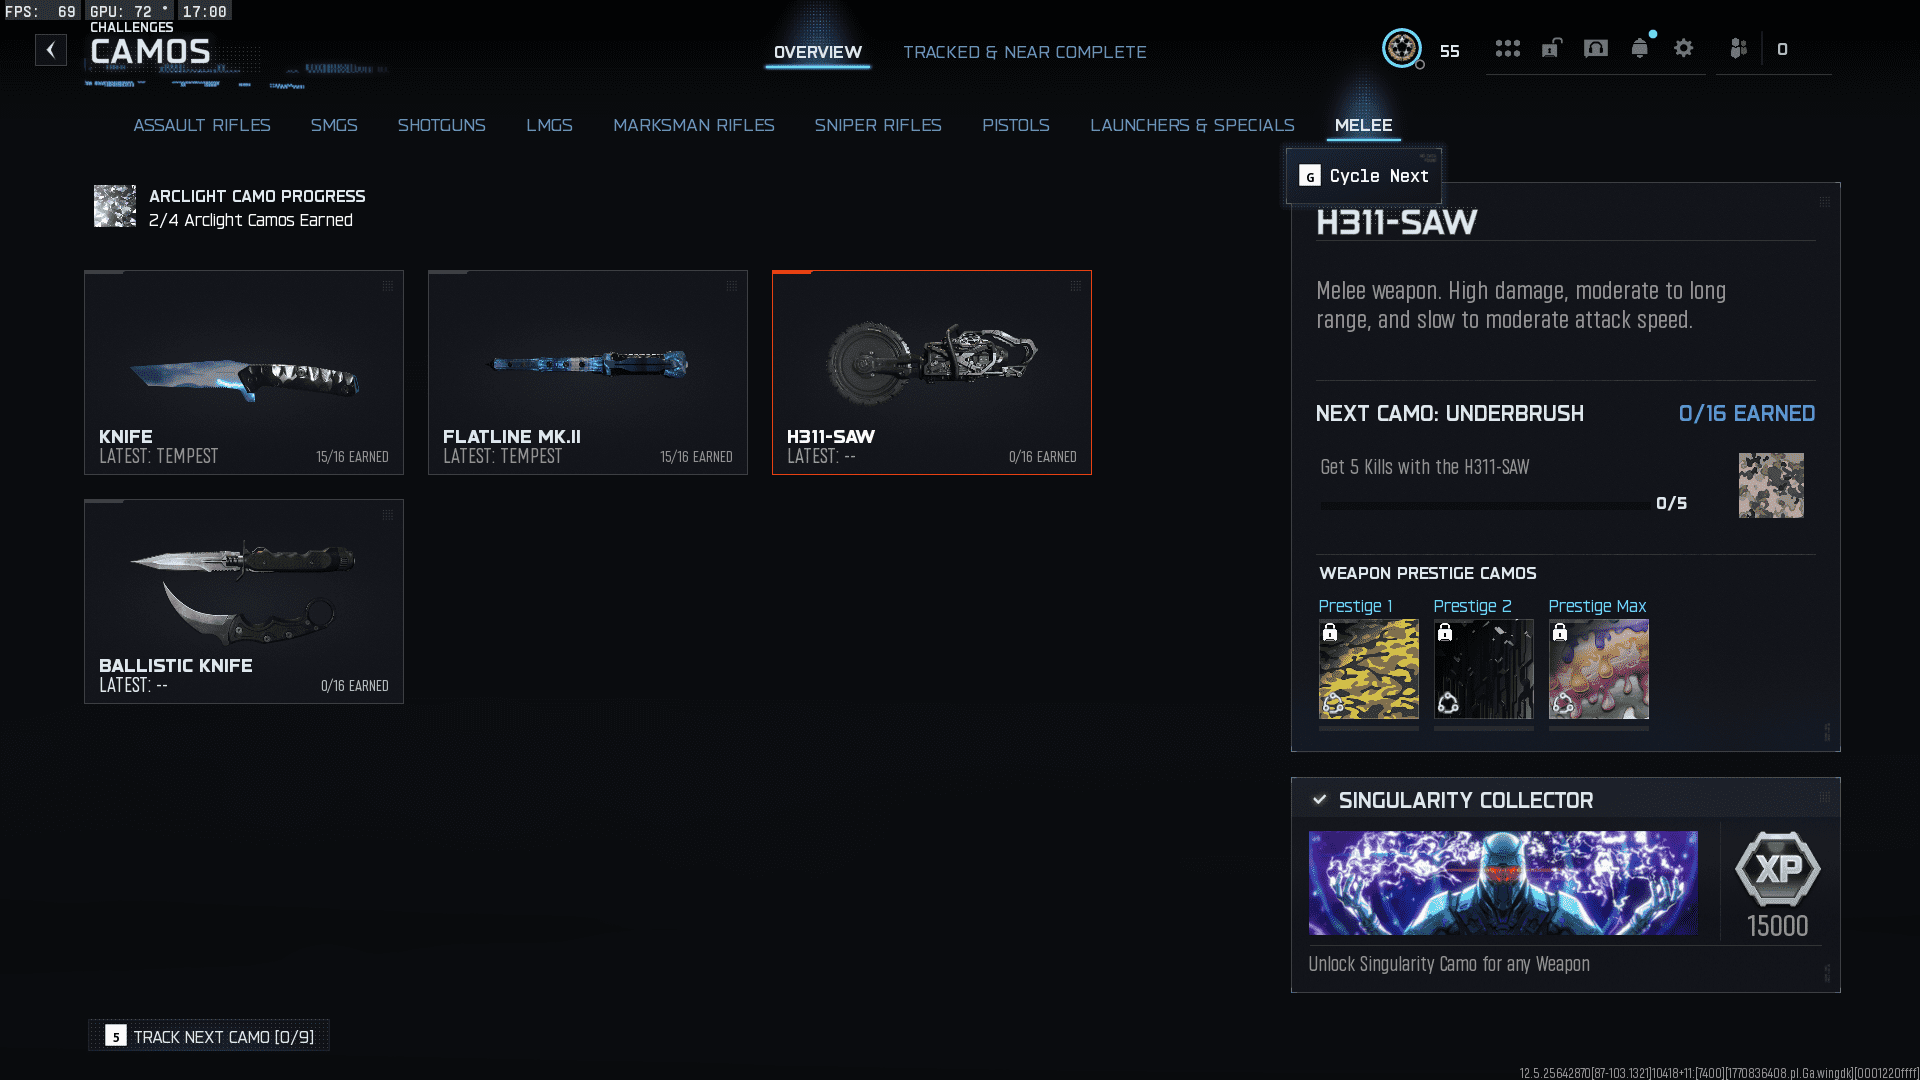The image size is (1920, 1080).
Task: Click the unlock token padlock icon
Action: (x=1551, y=48)
